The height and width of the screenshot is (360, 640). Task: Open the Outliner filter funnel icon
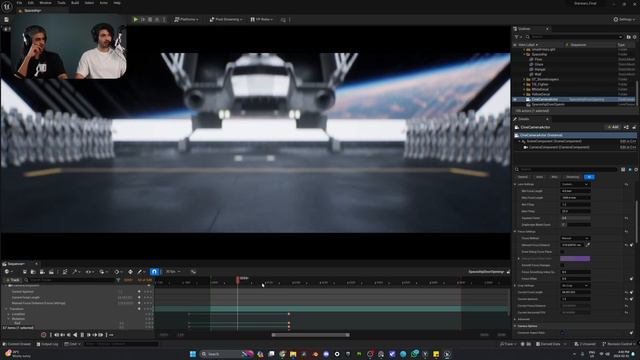pos(517,37)
